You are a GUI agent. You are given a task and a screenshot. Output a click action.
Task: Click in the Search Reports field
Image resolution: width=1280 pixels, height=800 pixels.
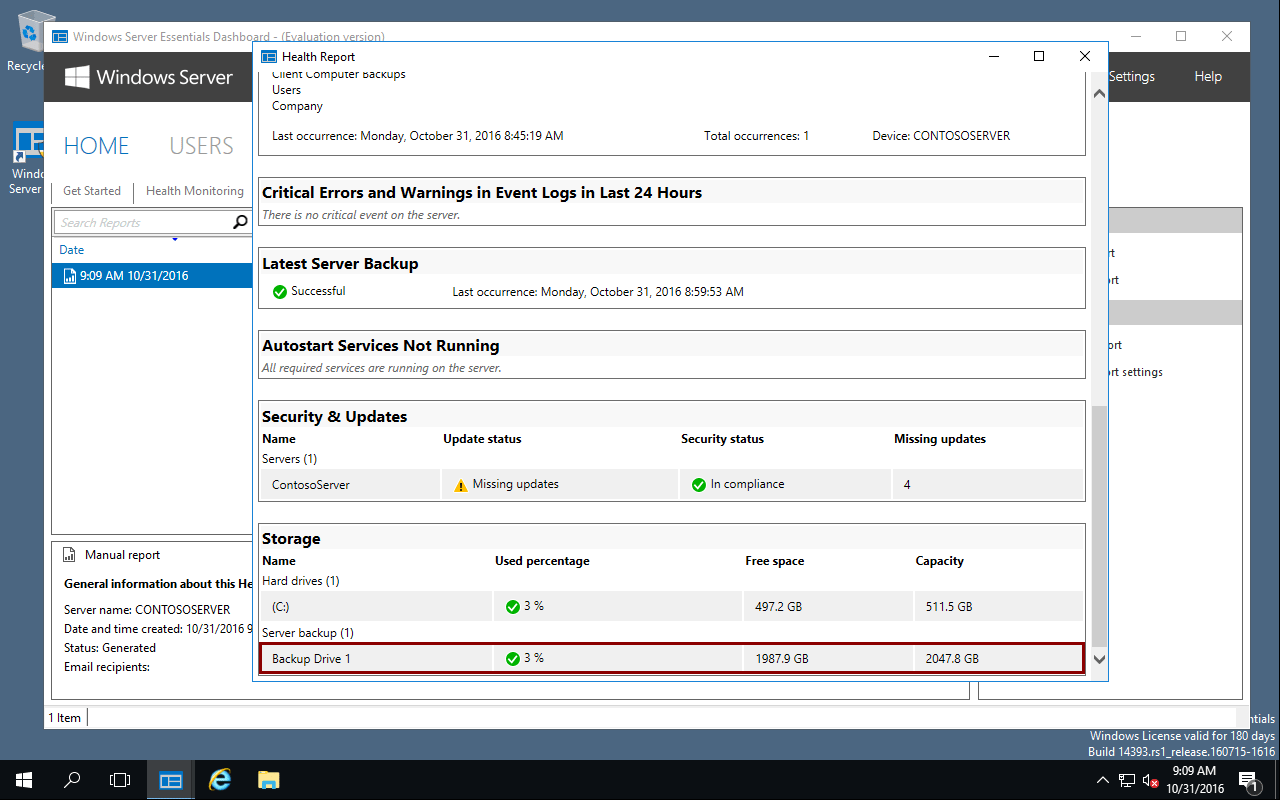143,222
